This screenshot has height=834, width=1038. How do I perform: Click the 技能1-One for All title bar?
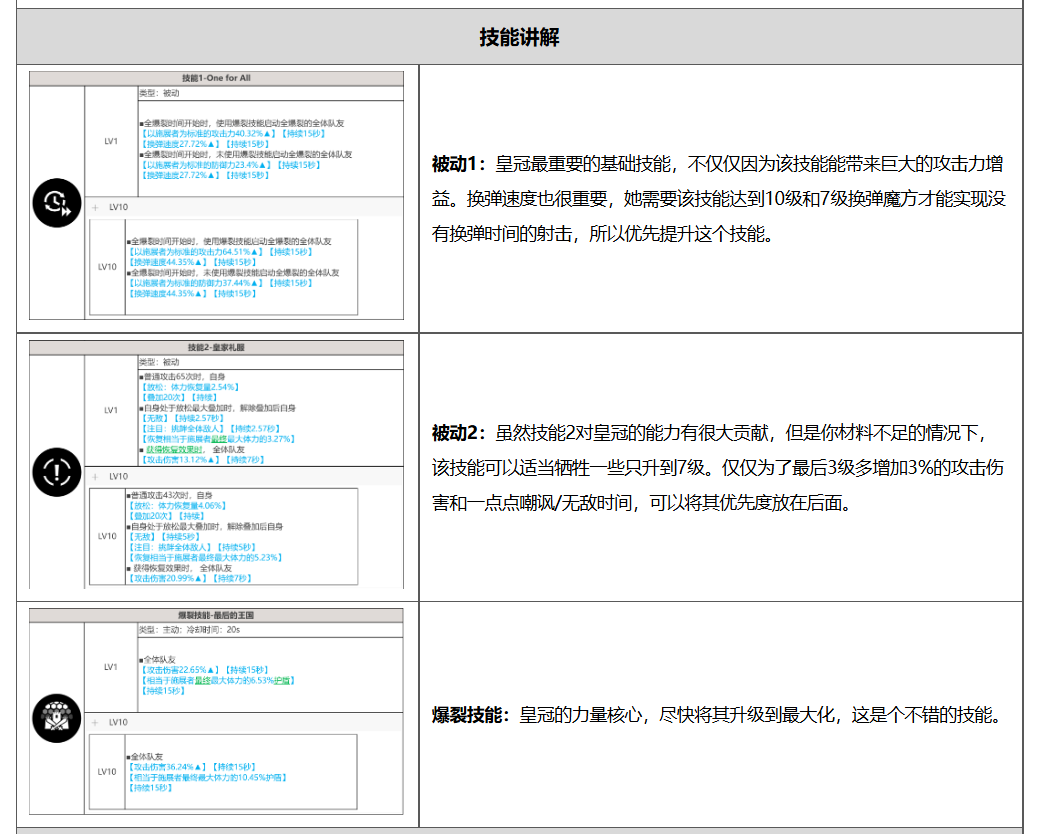click(x=216, y=78)
